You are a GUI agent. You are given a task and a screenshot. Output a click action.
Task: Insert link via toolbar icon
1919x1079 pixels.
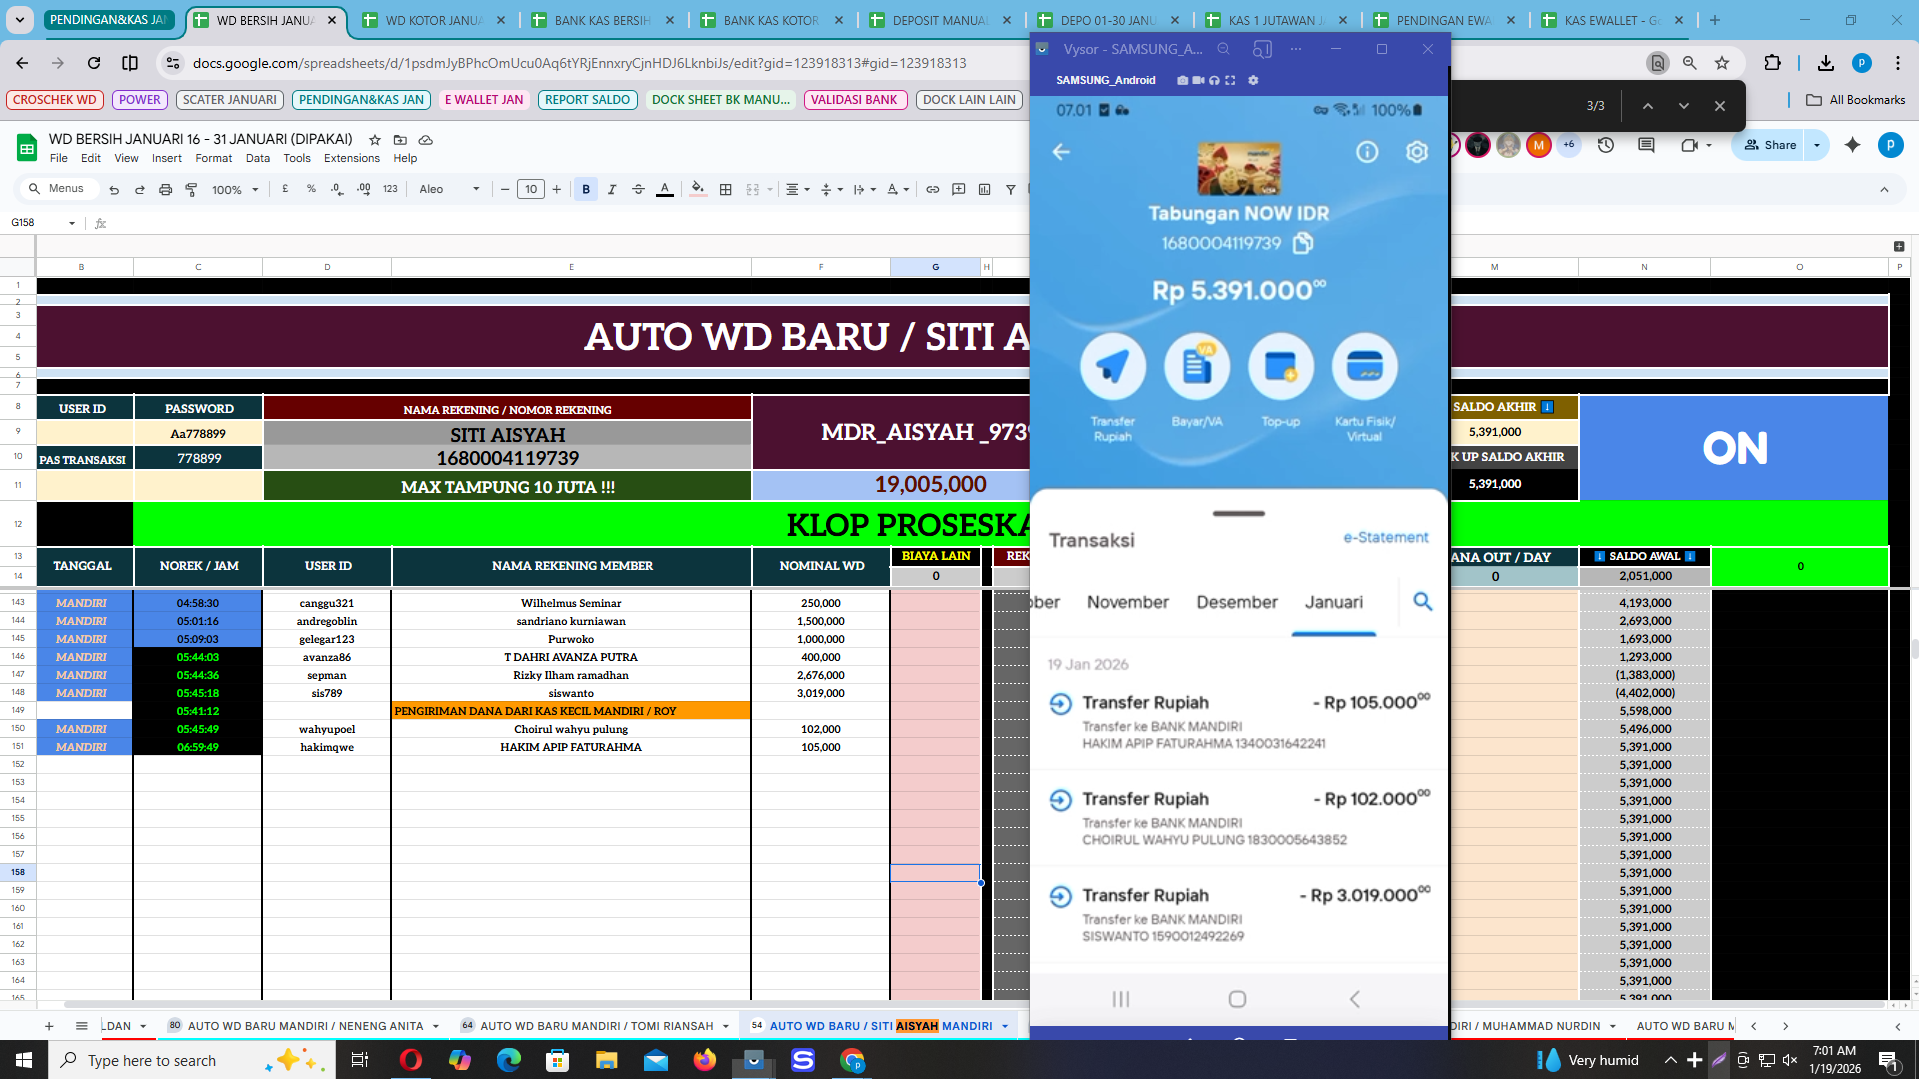(933, 189)
